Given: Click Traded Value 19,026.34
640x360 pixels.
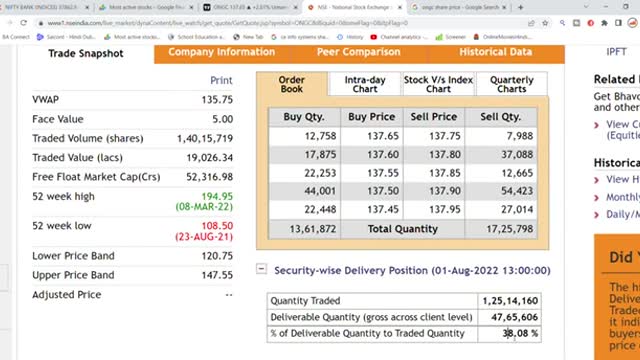Looking at the screenshot, I should [x=210, y=158].
